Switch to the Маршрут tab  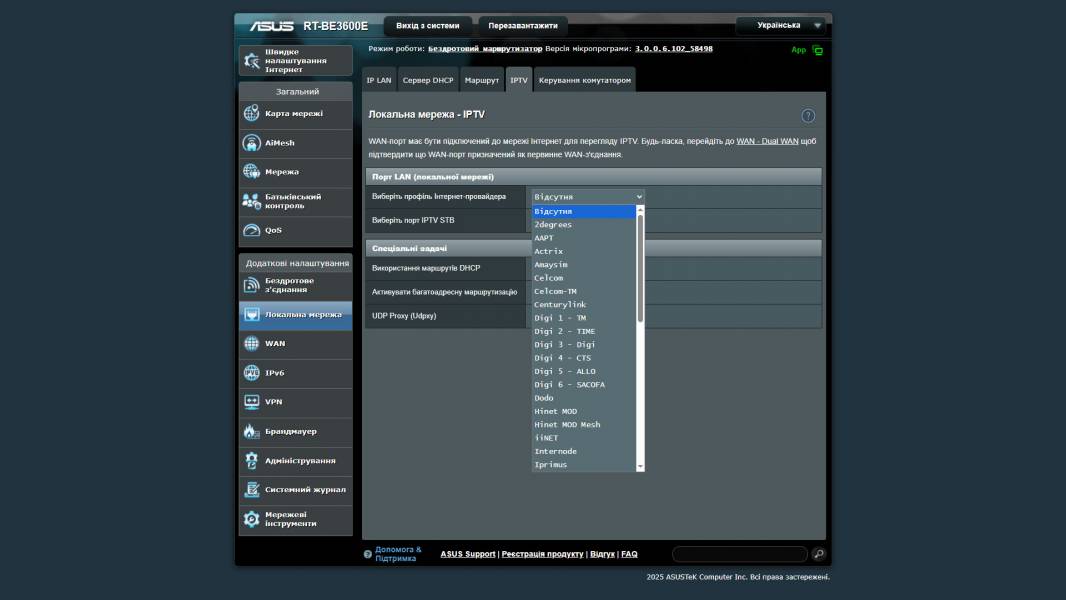click(x=481, y=80)
